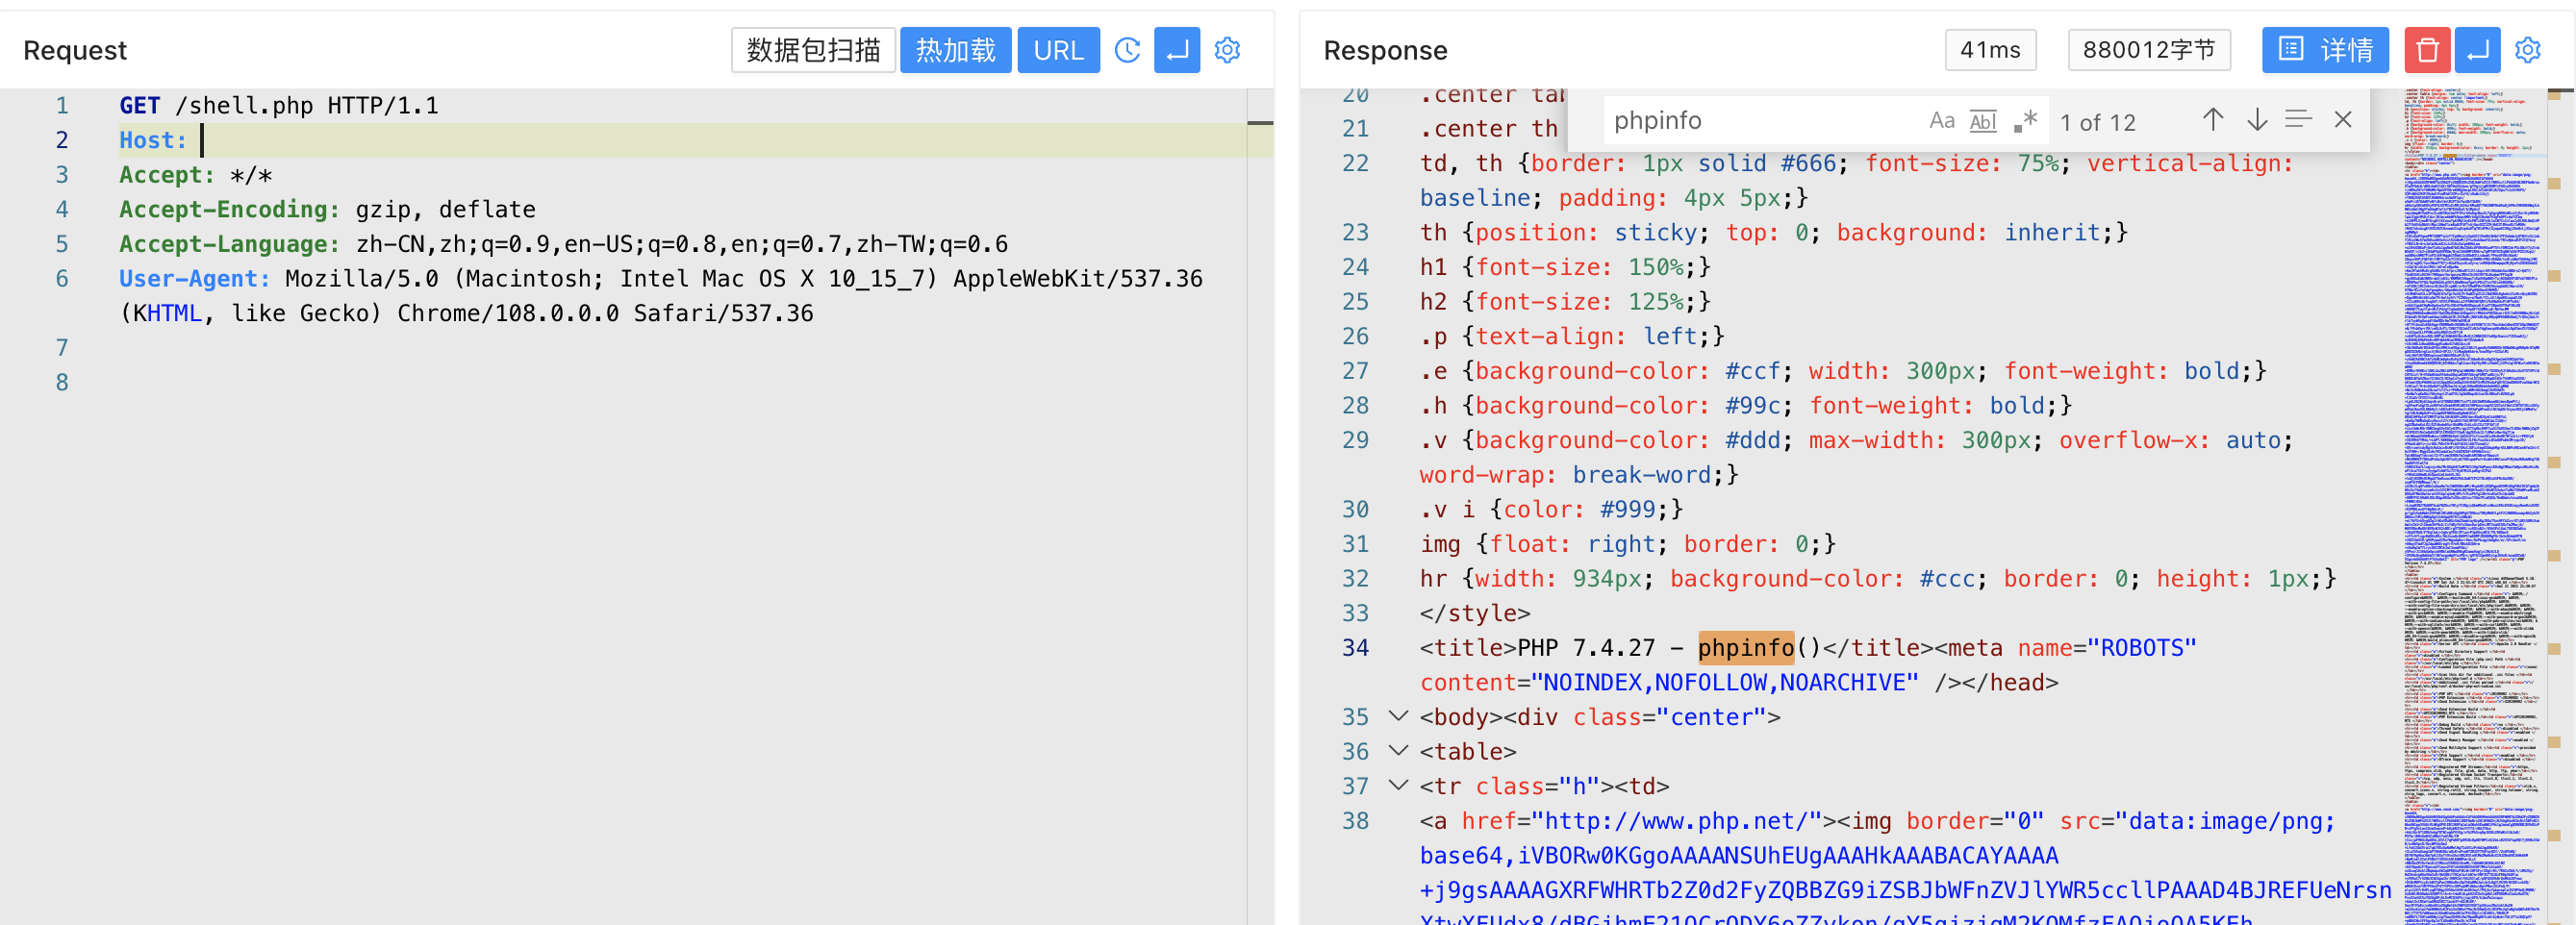Toggle Use Regular Expression in search
The image size is (2576, 925).
click(x=2025, y=121)
